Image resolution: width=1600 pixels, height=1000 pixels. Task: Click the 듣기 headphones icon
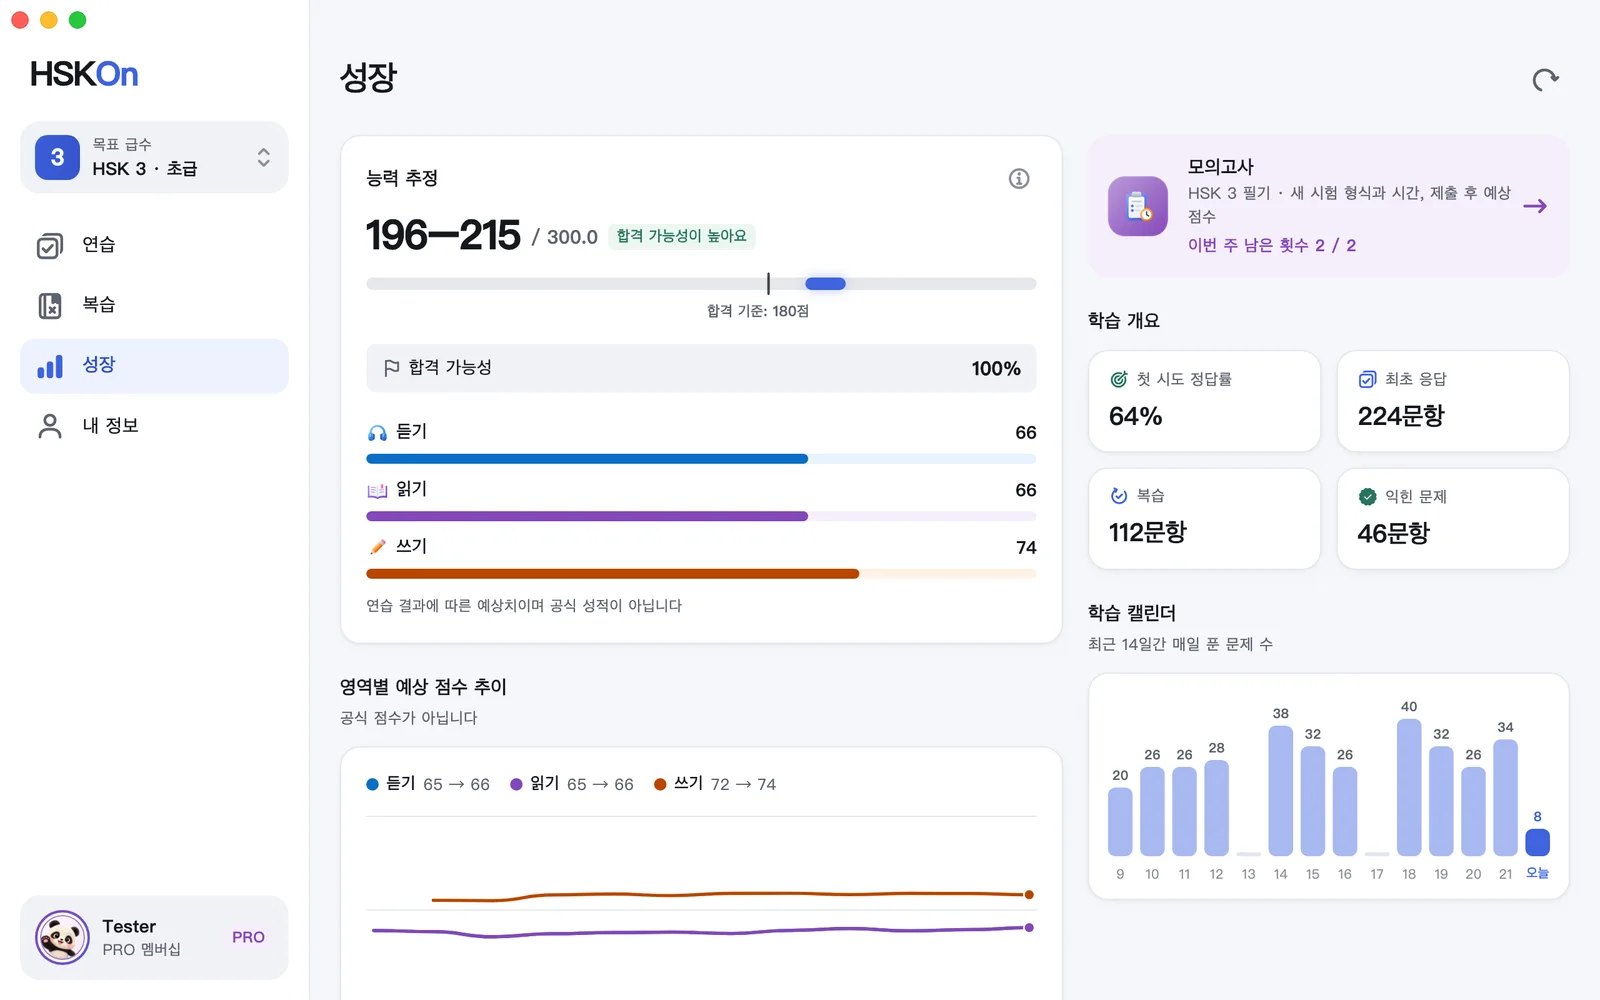[x=377, y=433]
